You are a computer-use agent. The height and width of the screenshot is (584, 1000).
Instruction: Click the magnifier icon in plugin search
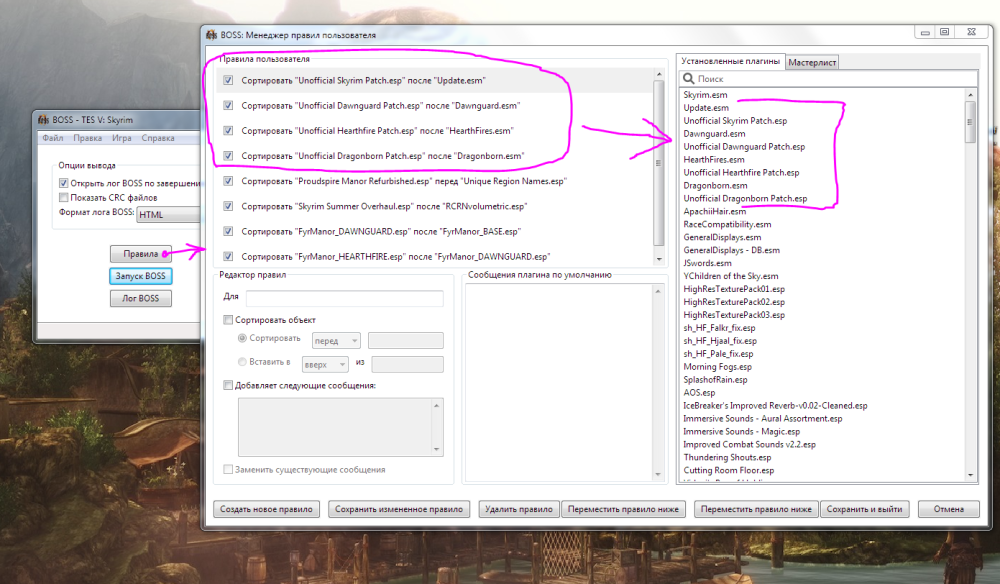click(688, 78)
